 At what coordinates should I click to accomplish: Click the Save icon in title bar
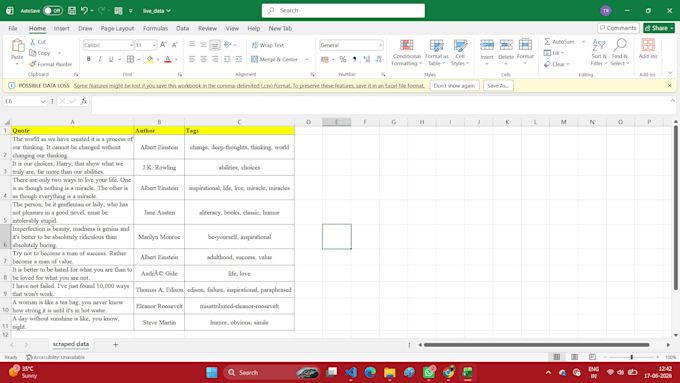pyautogui.click(x=72, y=10)
